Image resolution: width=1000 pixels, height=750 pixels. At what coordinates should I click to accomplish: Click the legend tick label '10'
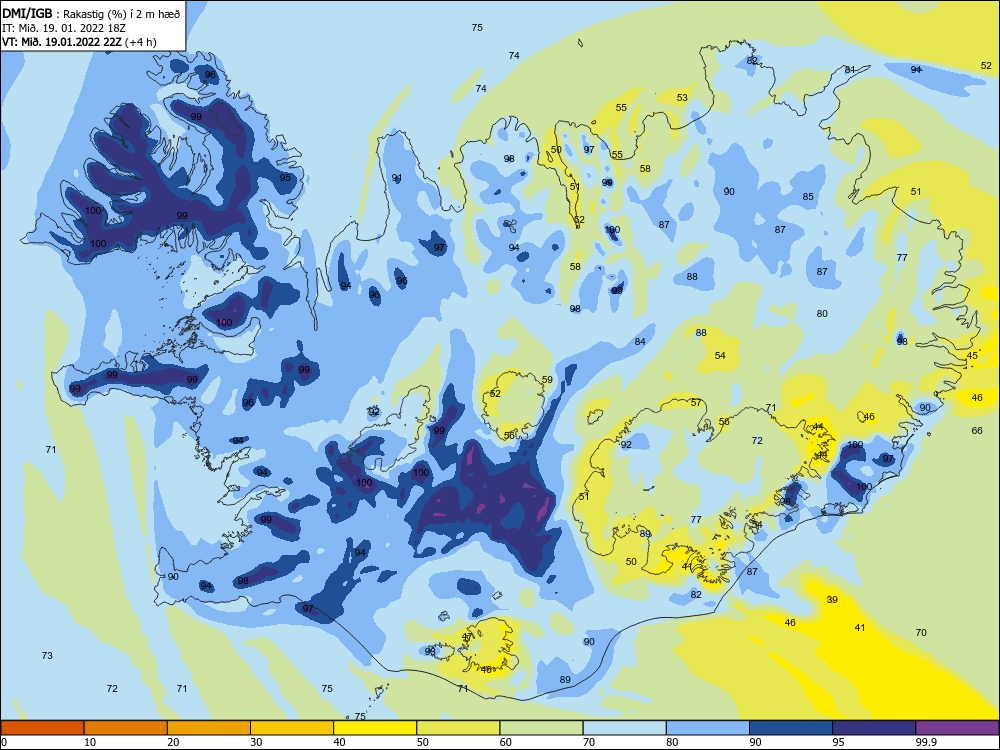tap(90, 742)
